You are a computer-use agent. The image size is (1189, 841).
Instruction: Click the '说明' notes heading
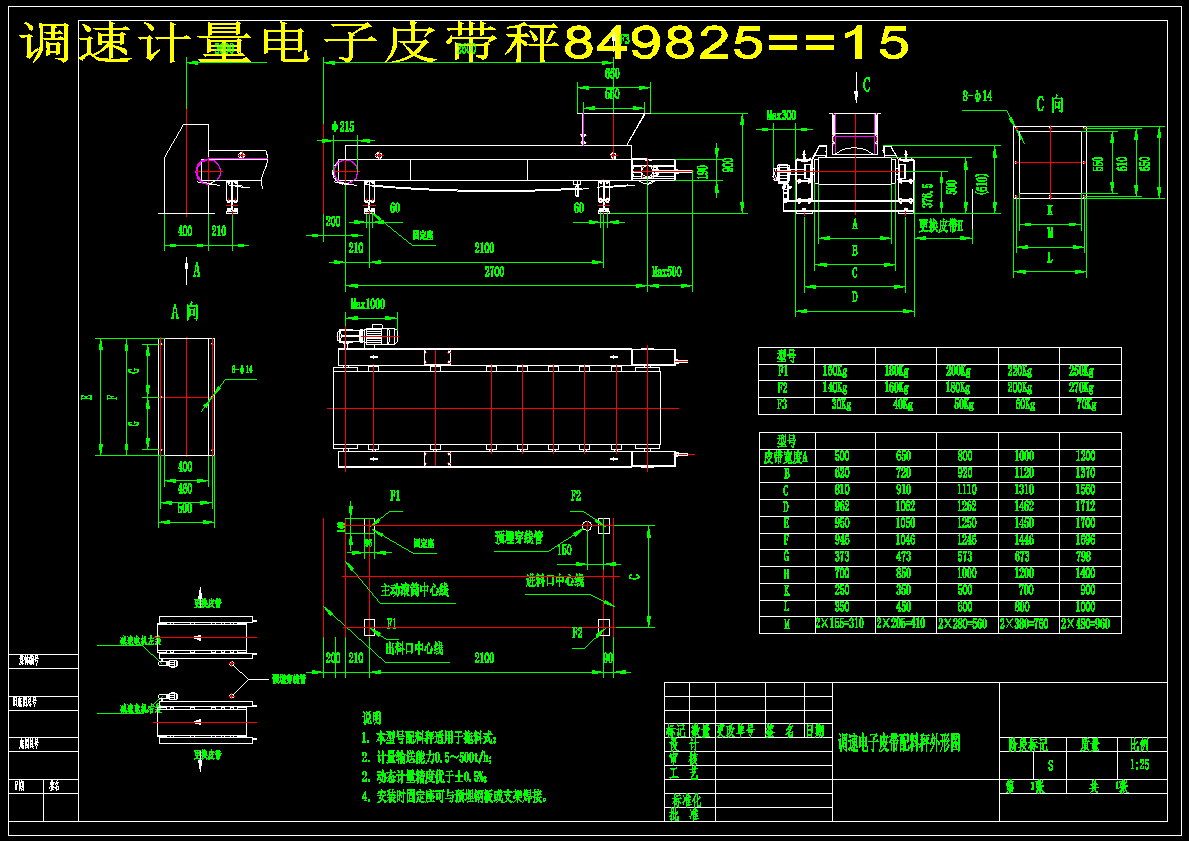tap(372, 717)
